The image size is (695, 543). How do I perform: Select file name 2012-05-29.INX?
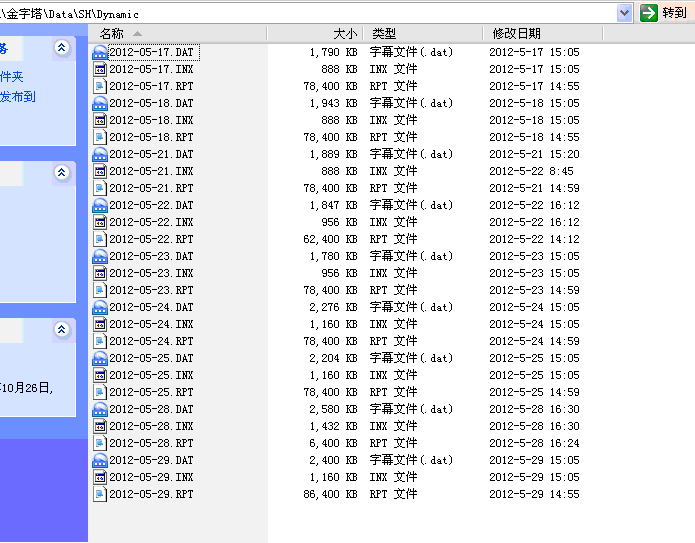click(152, 477)
